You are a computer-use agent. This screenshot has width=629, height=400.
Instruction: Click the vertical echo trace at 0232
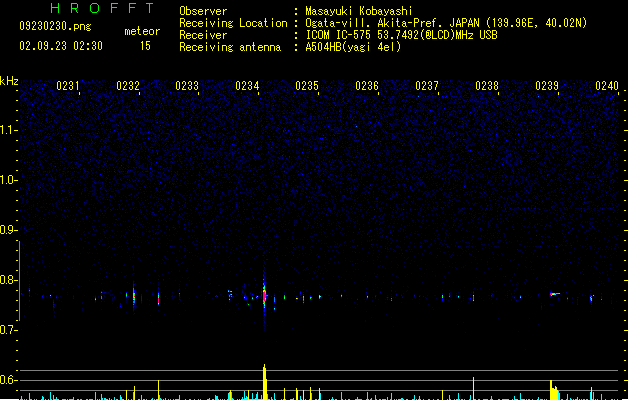pos(134,296)
